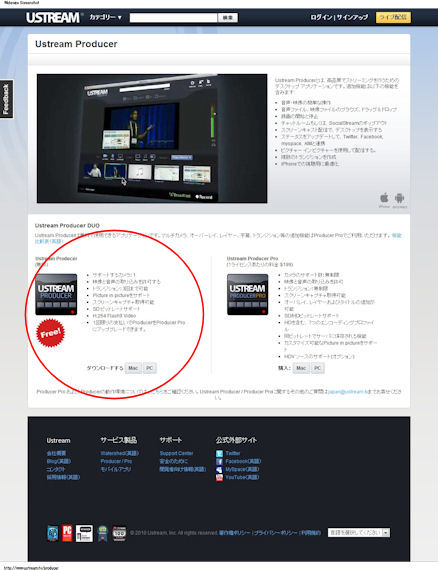The width and height of the screenshot is (438, 570).
Task: Open the ログイン link
Action: [x=321, y=17]
